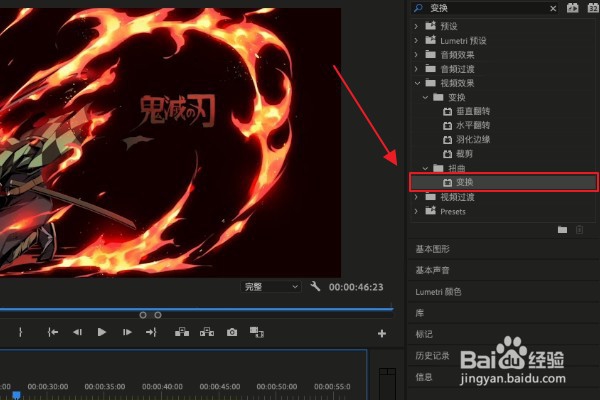600x400 pixels.
Task: Step back one frame
Action: click(77, 332)
